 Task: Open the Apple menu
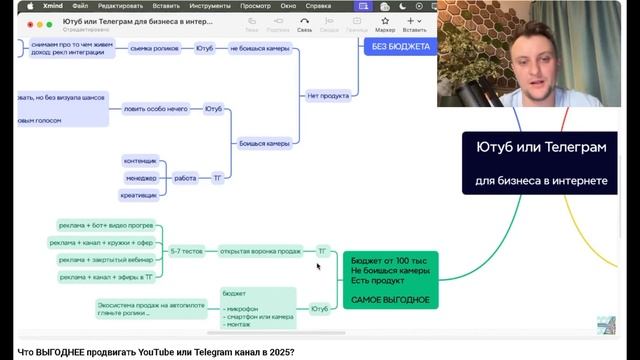[x=30, y=6]
